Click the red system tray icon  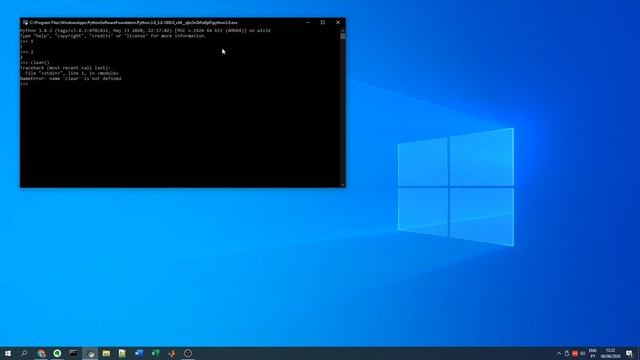click(575, 353)
